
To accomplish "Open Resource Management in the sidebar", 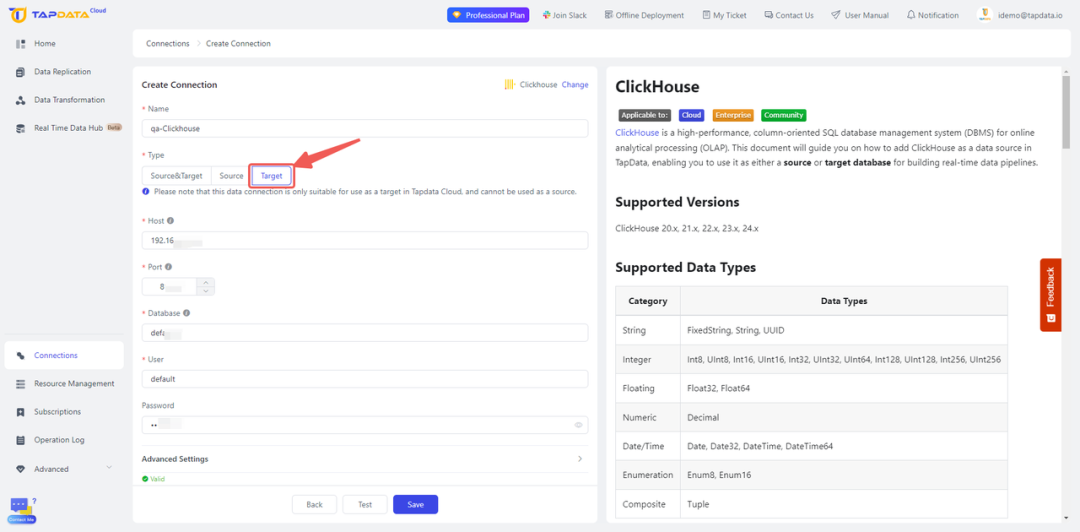I will coord(64,384).
